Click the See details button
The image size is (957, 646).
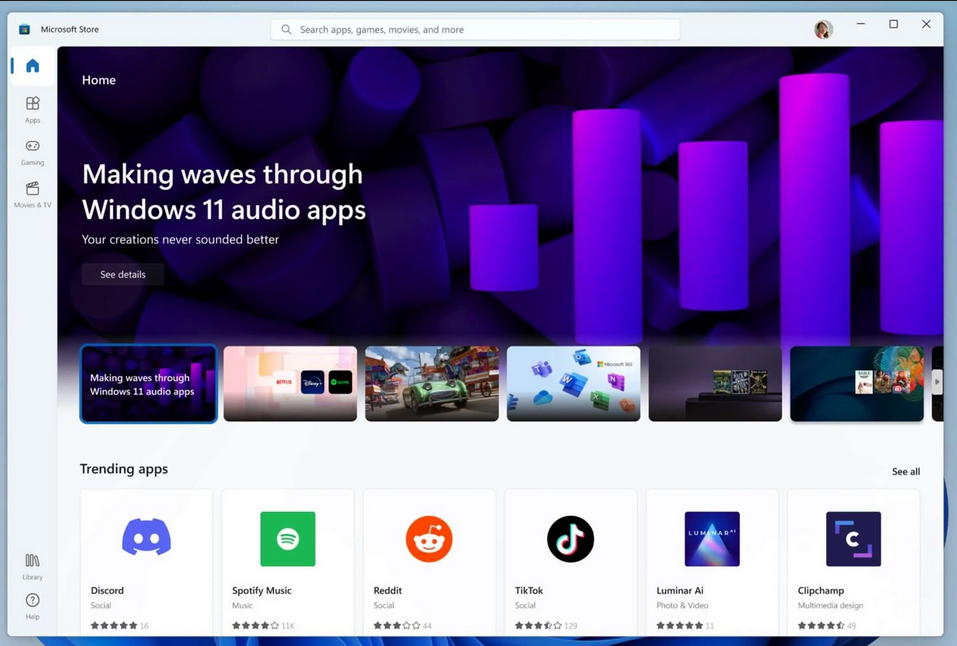123,274
